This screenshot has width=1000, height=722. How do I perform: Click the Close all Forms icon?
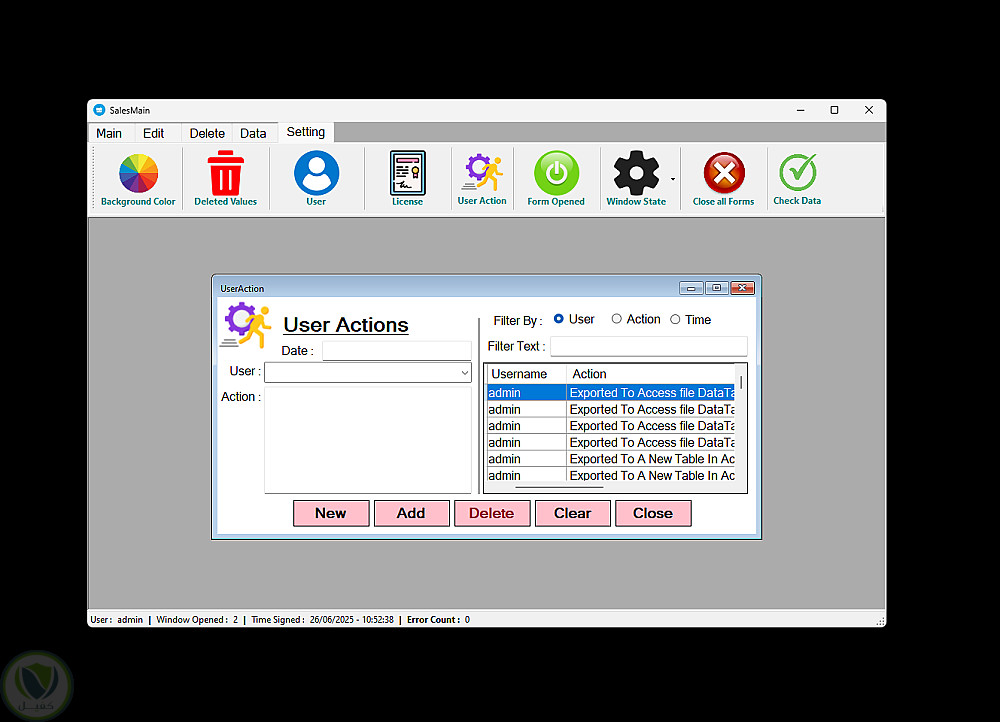(x=723, y=179)
